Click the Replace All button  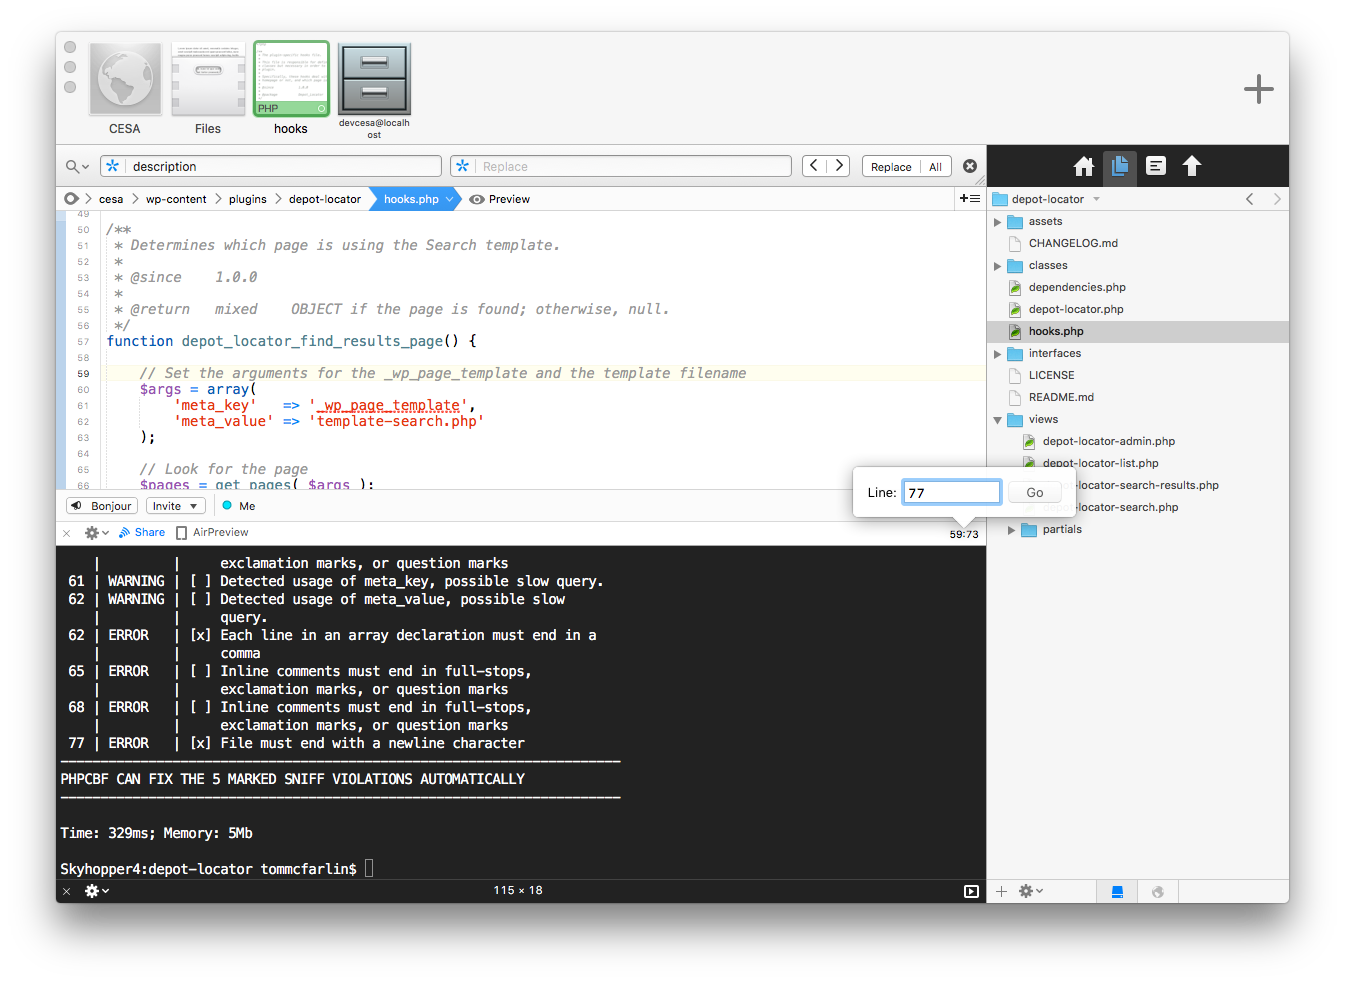pos(936,166)
